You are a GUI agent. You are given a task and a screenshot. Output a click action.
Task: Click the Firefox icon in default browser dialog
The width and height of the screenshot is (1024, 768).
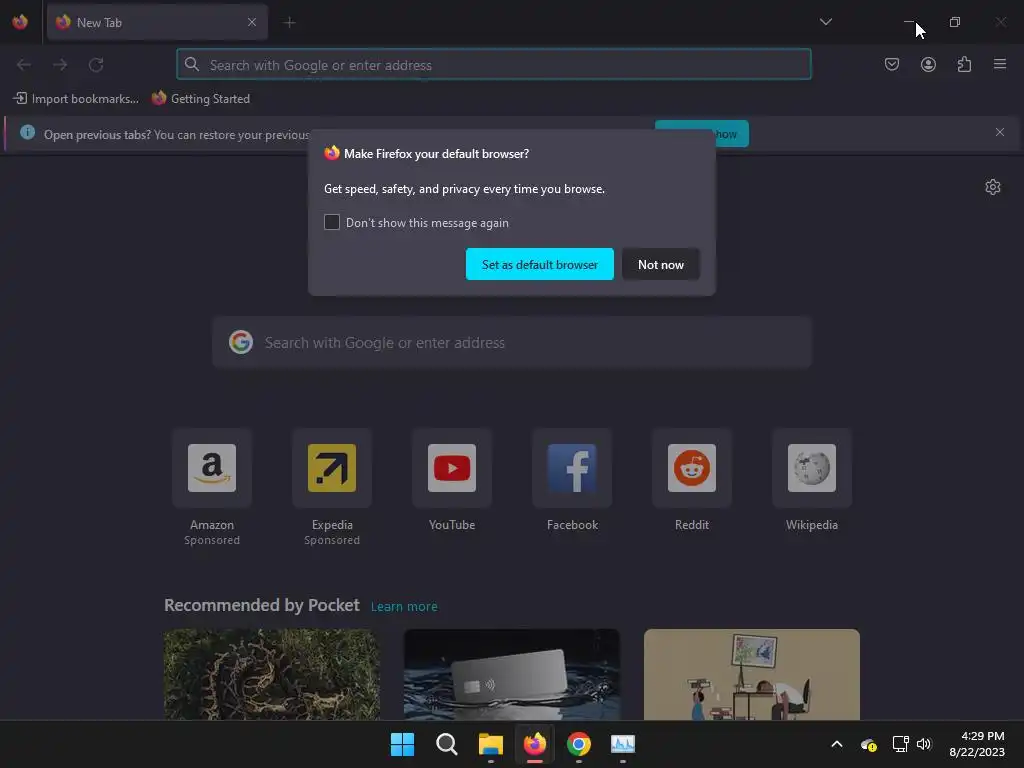click(332, 153)
